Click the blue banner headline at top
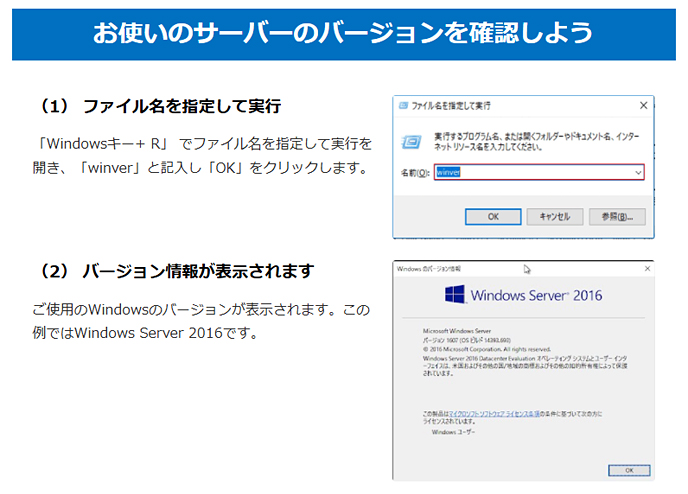Viewport: 688px width, 494px height. pyautogui.click(x=343, y=32)
